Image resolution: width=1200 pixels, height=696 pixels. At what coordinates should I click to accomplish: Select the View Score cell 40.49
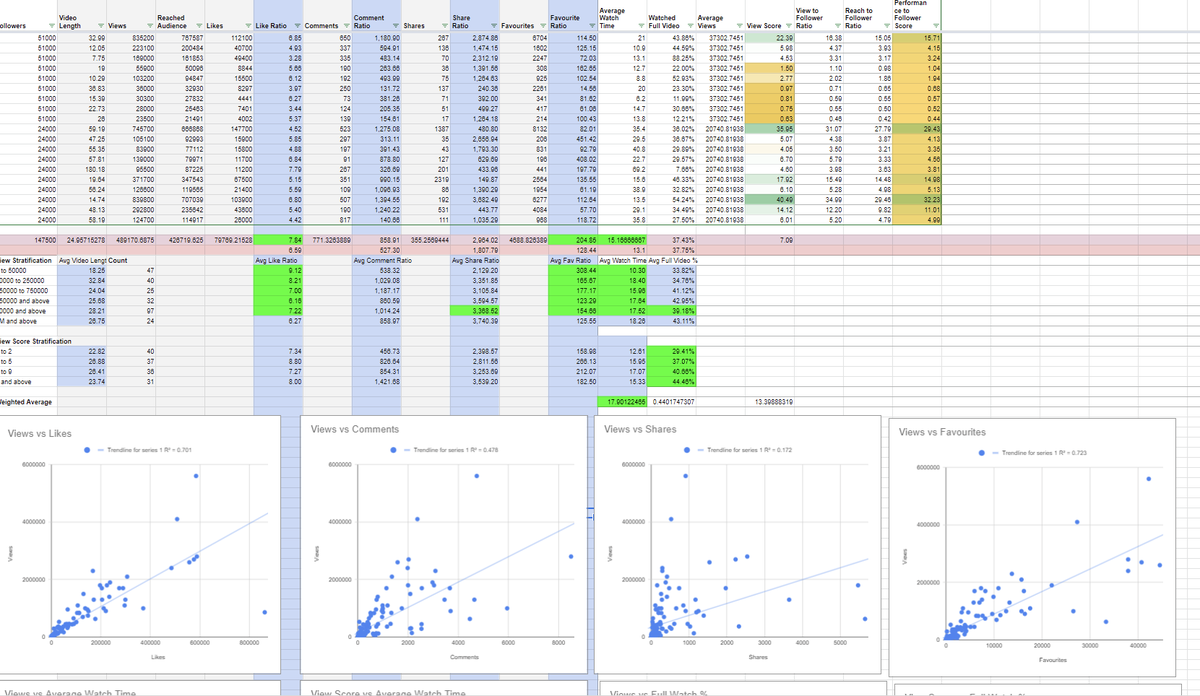coord(772,200)
